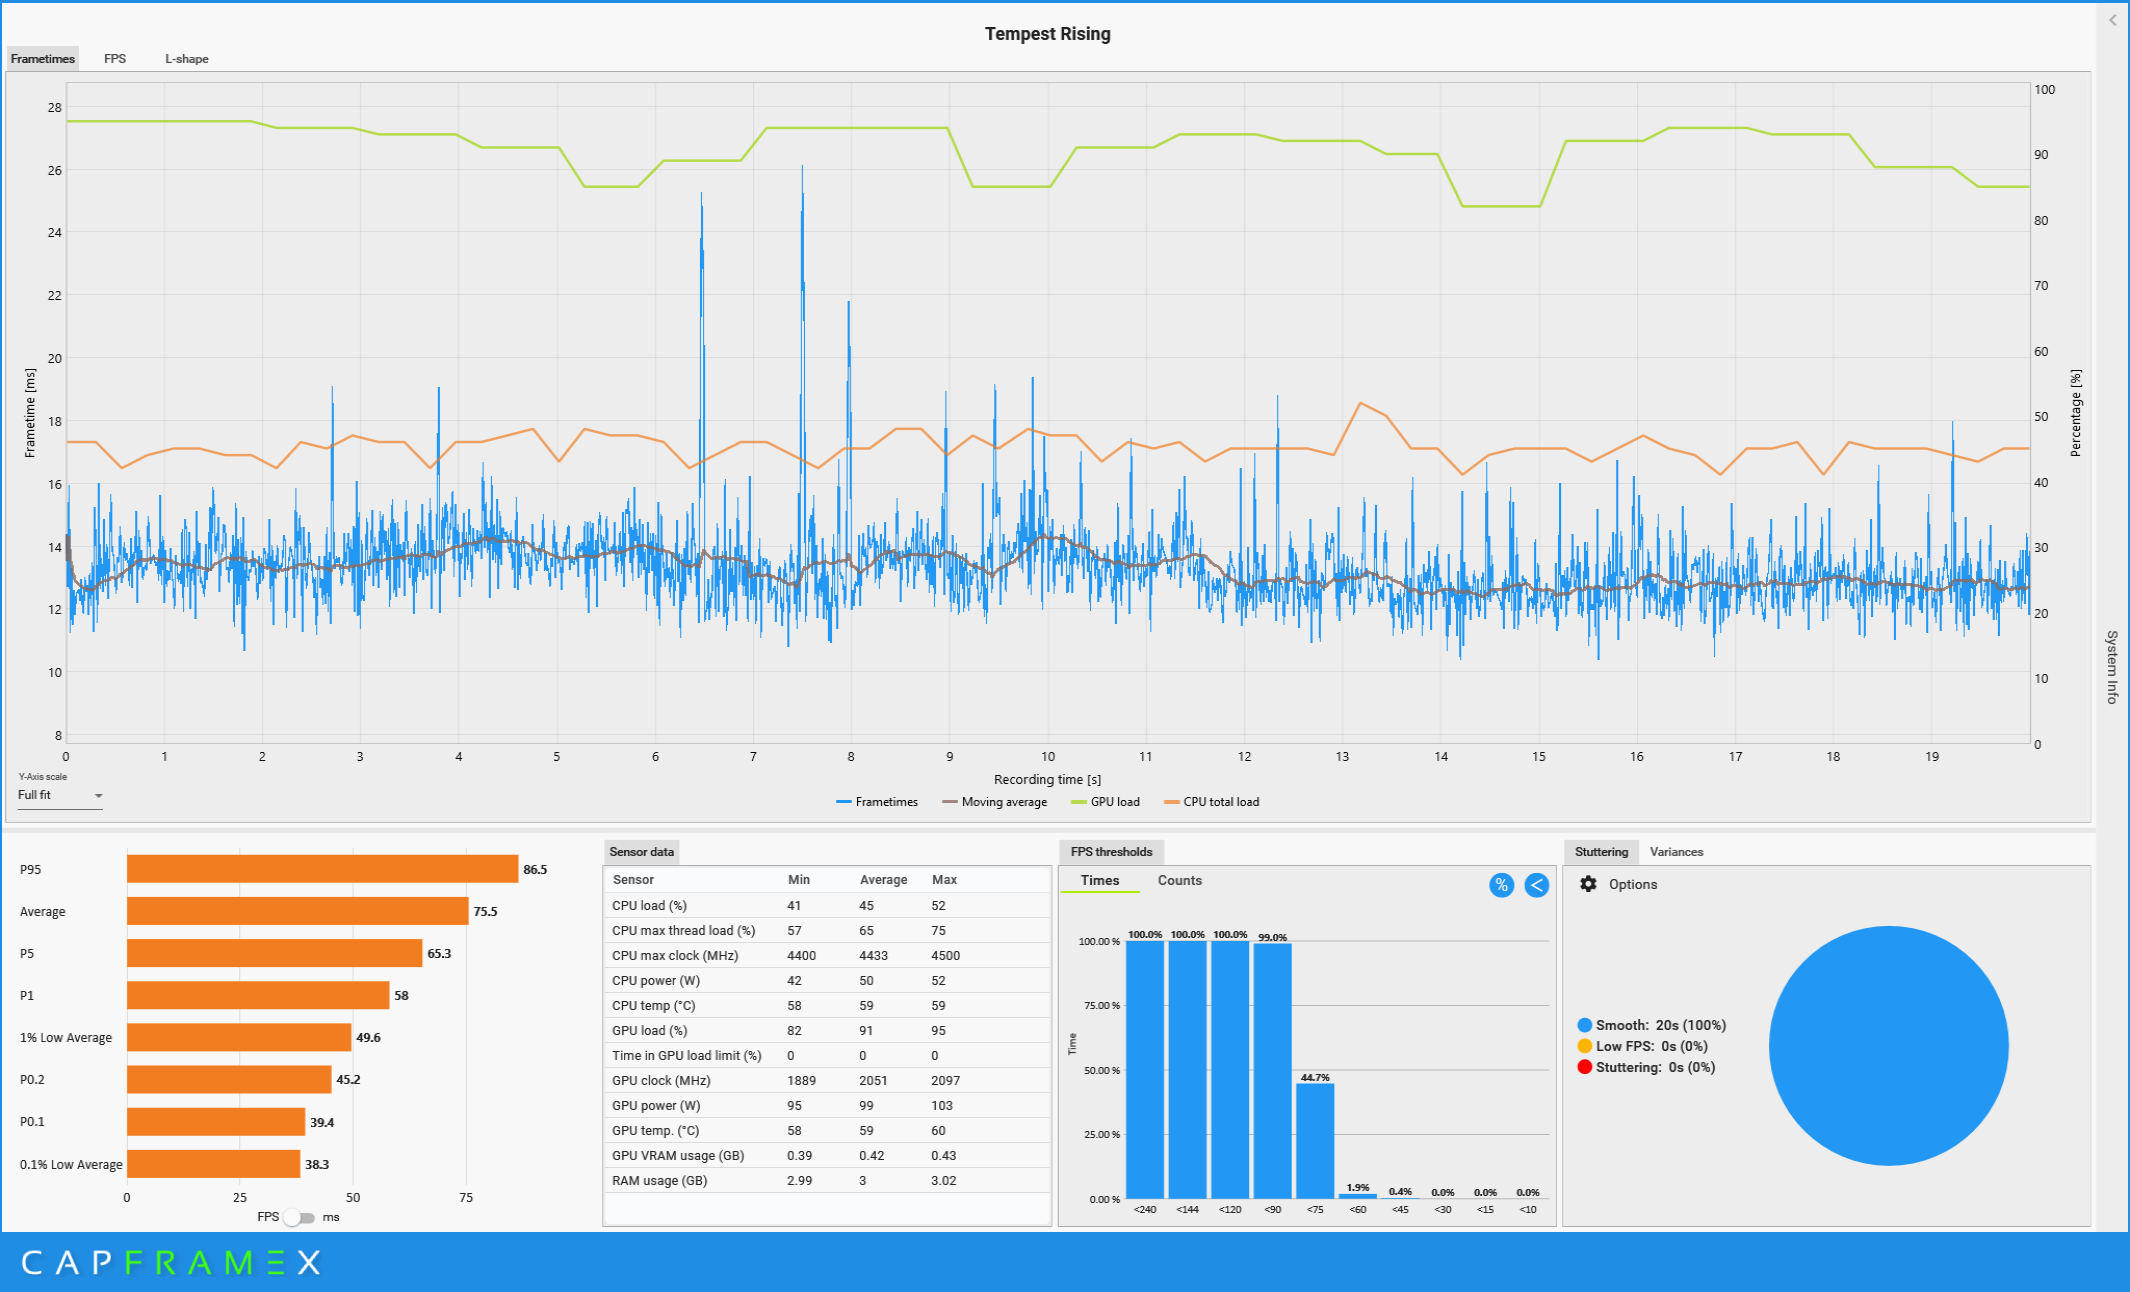Click the red Stuttering legend dot
This screenshot has width=2130, height=1292.
coord(1583,1067)
